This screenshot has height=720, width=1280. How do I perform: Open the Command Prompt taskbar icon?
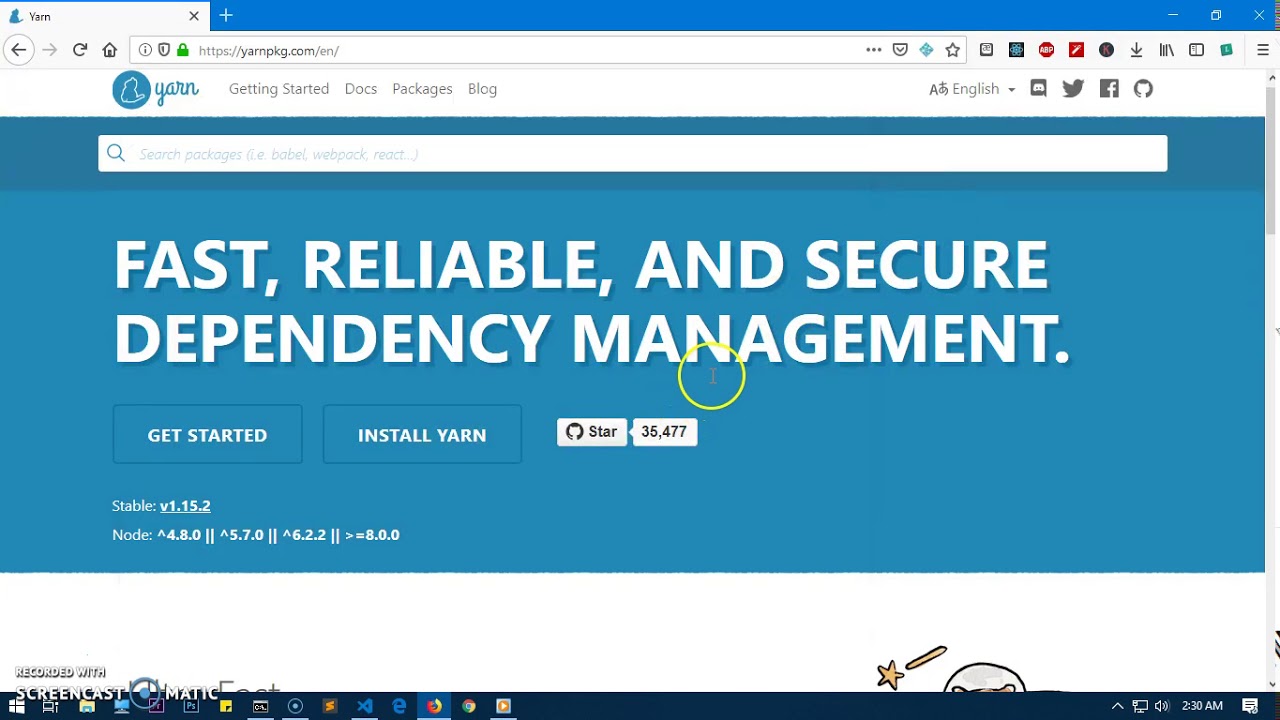coord(260,706)
